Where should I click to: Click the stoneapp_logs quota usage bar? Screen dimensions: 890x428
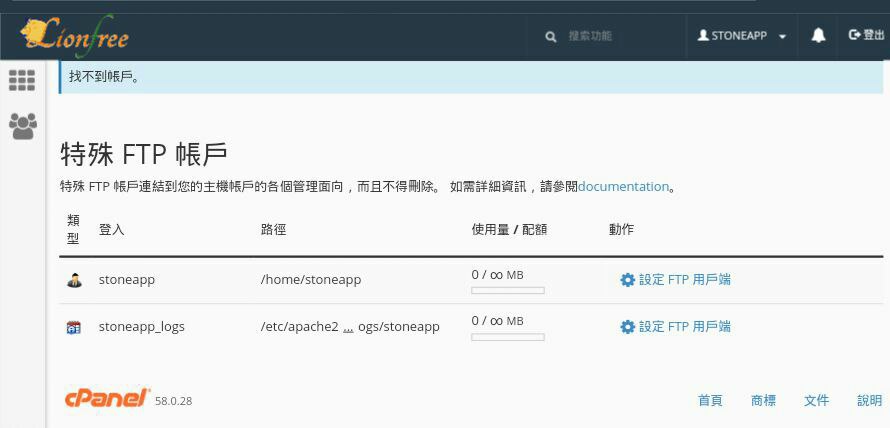508,337
